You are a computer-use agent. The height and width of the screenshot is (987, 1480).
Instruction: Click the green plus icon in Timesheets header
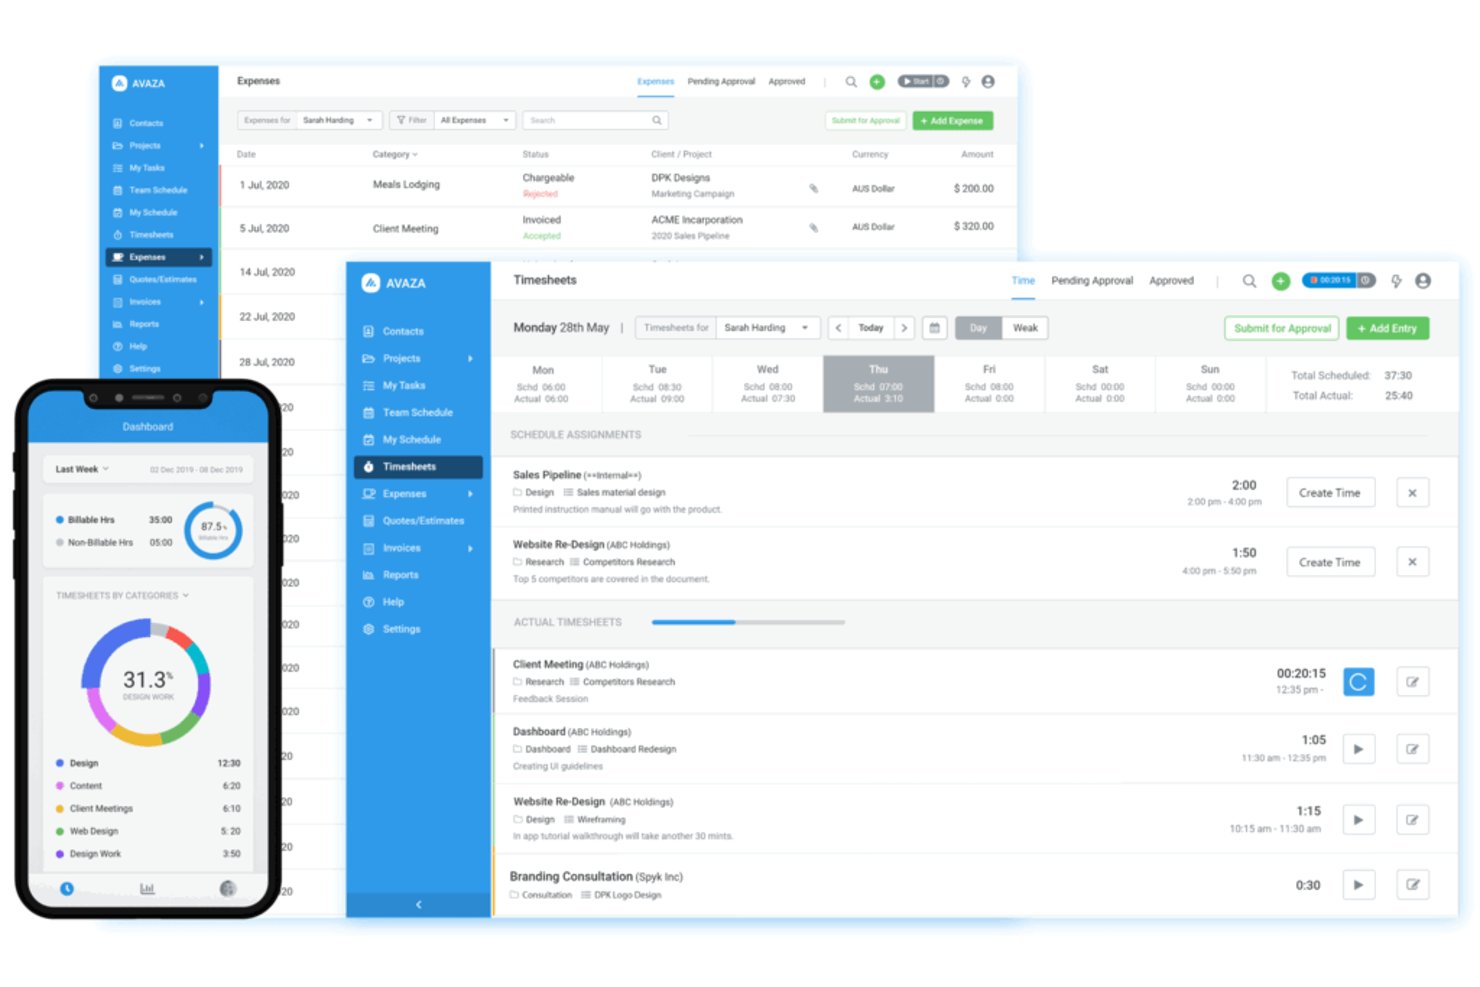(1280, 281)
